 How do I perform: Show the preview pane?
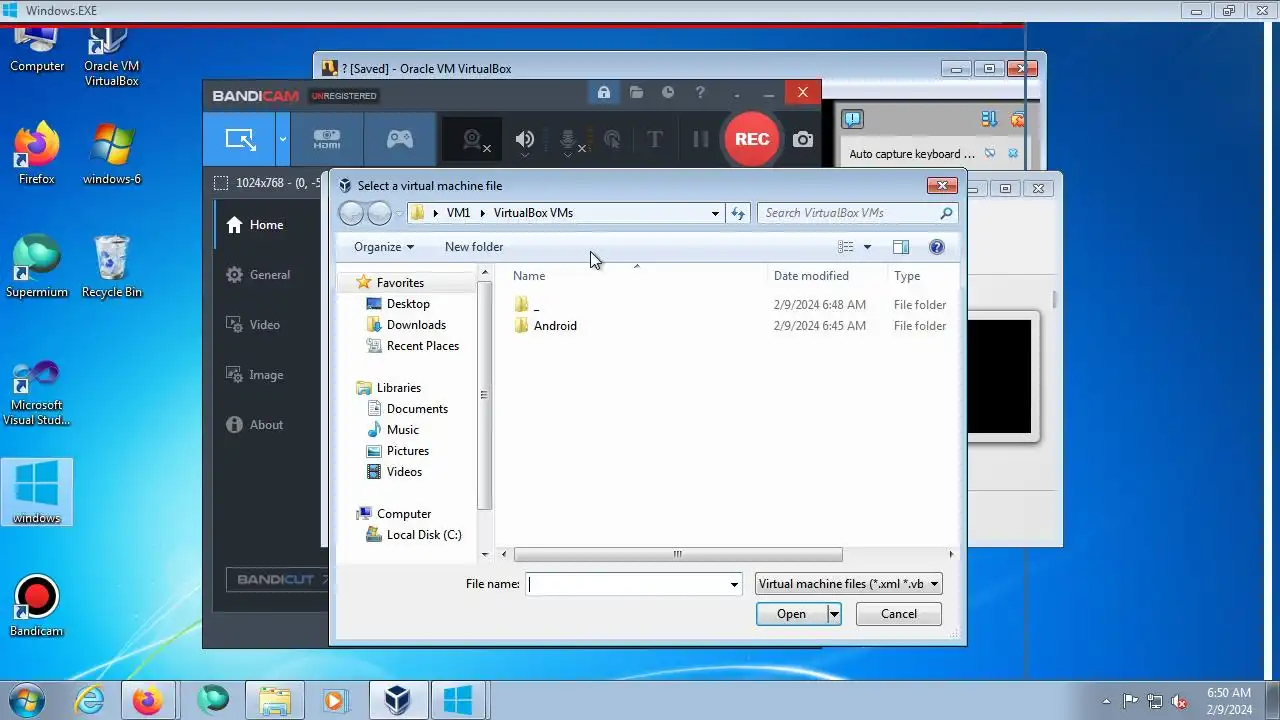[901, 247]
